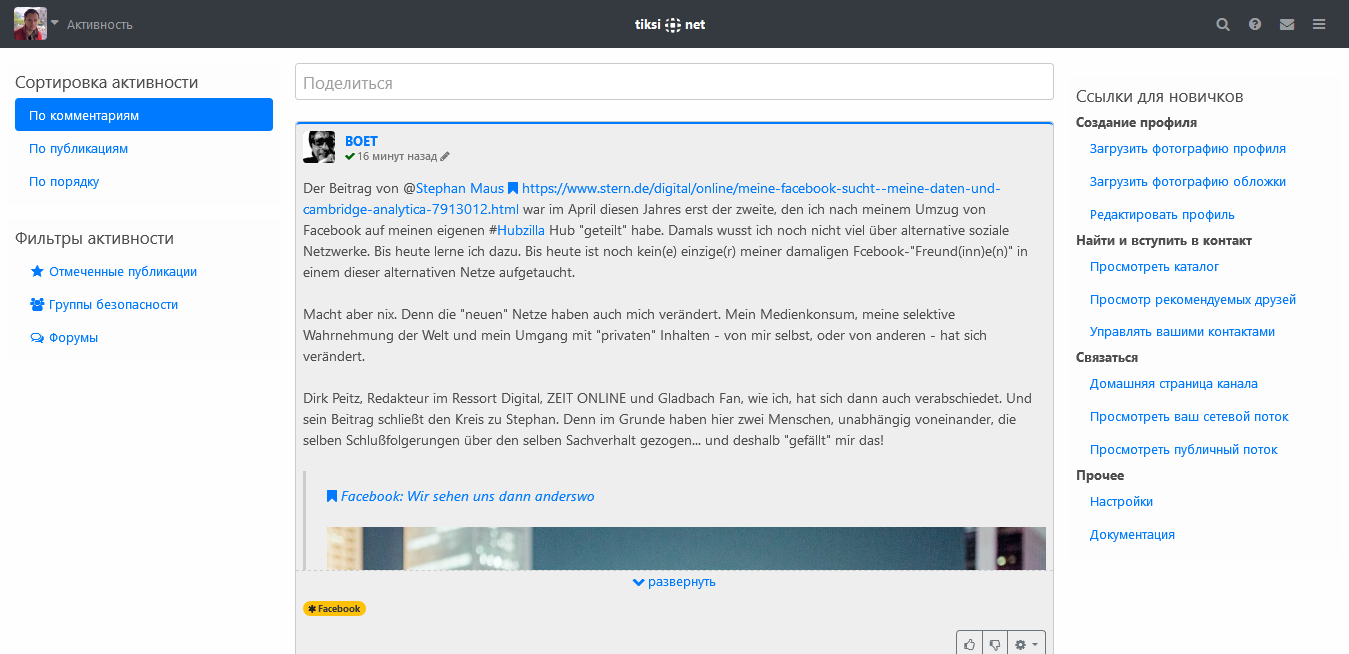Image resolution: width=1349 pixels, height=654 pixels.
Task: Click the BOET author avatar
Action: pyautogui.click(x=319, y=147)
